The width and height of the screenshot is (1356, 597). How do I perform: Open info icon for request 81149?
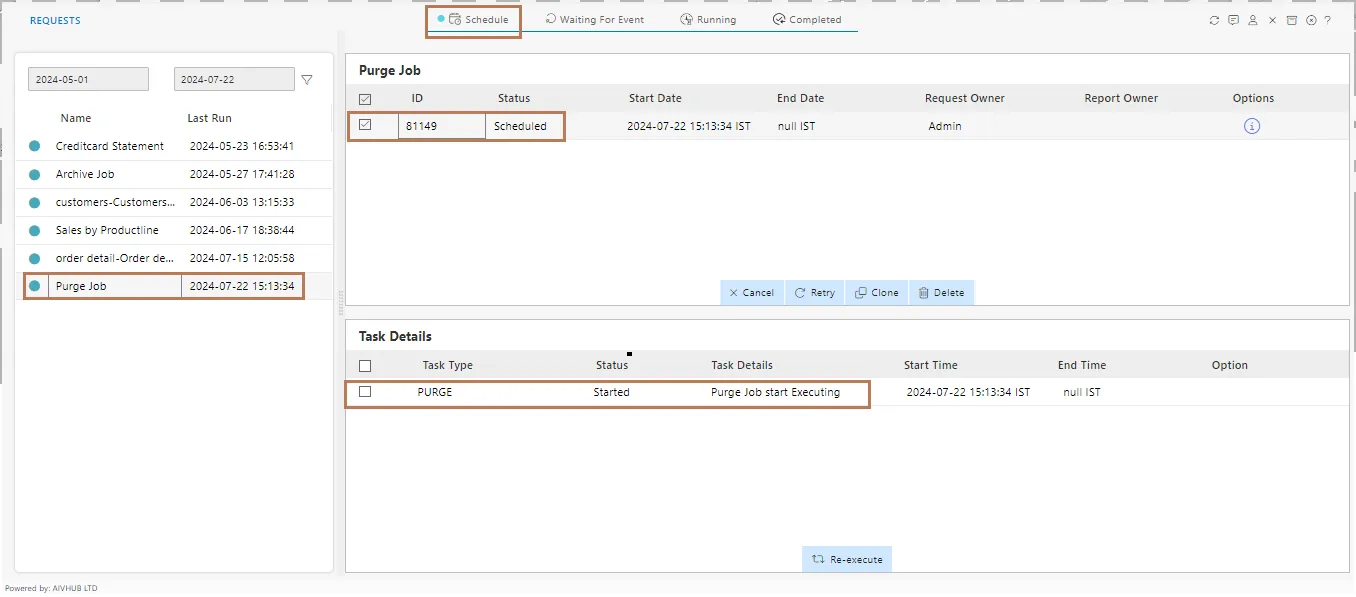(x=1251, y=126)
